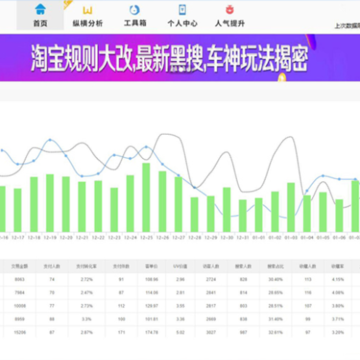The width and height of the screenshot is (360, 360).
Task: Click the 171 table cell
Action: pyautogui.click(x=121, y=332)
